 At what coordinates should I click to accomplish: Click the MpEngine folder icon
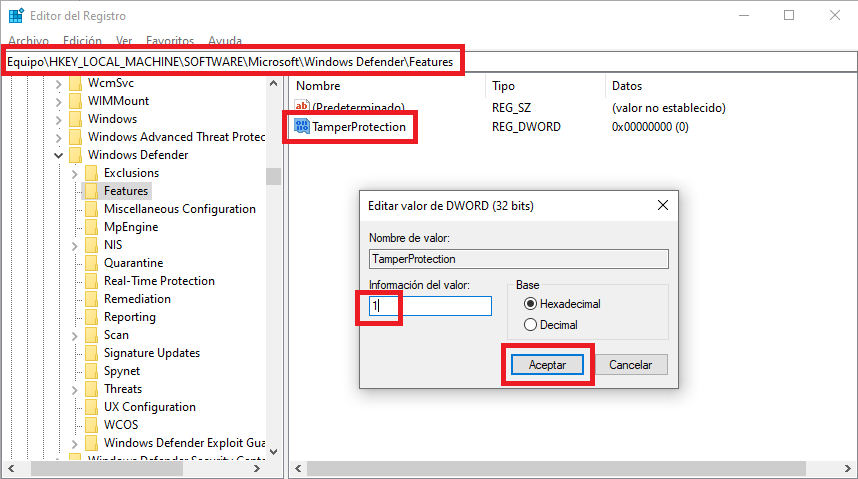click(92, 228)
